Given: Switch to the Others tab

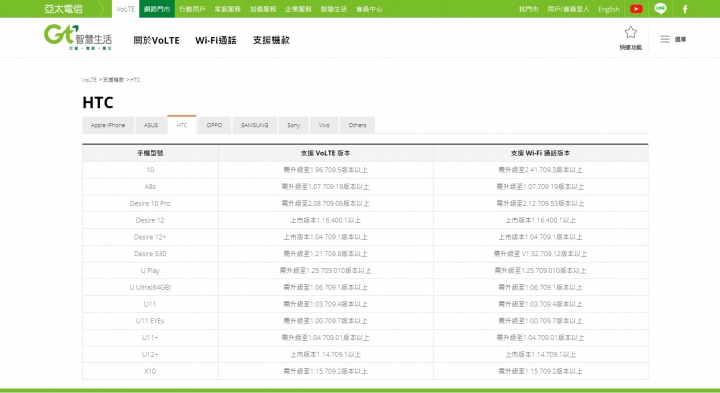Looking at the screenshot, I should tap(357, 125).
